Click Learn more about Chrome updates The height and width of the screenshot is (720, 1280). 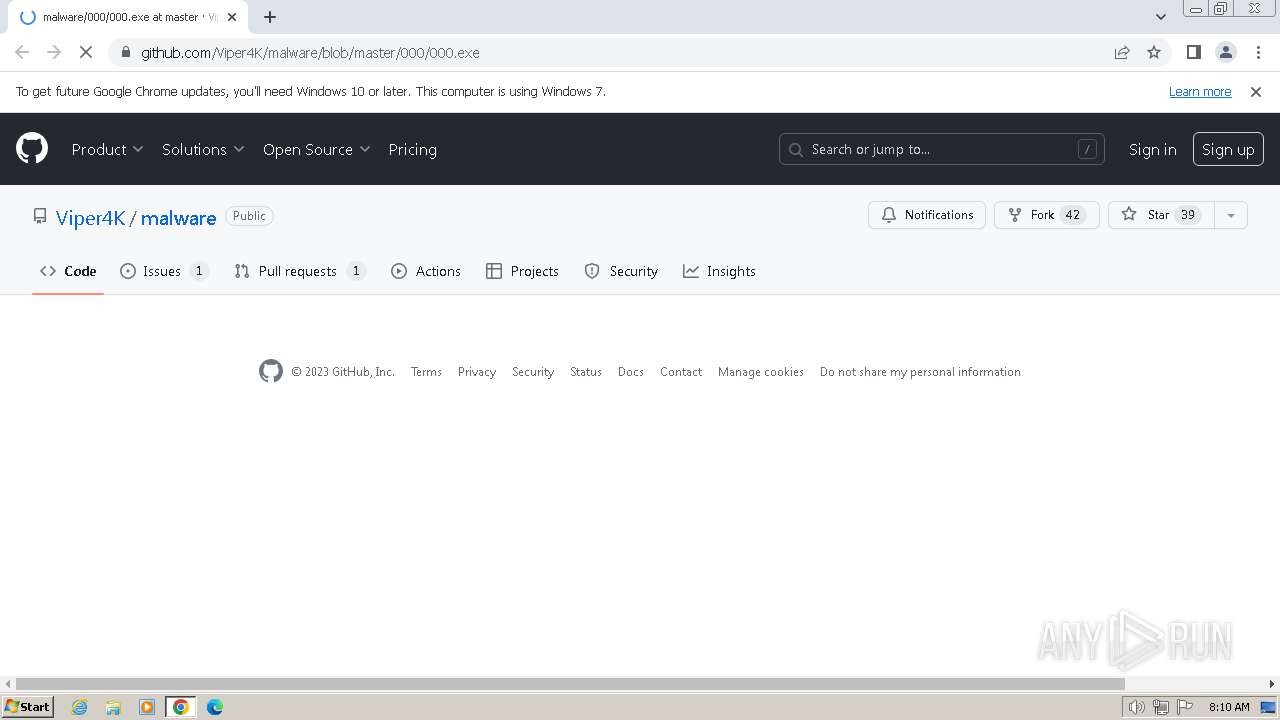[x=1200, y=92]
